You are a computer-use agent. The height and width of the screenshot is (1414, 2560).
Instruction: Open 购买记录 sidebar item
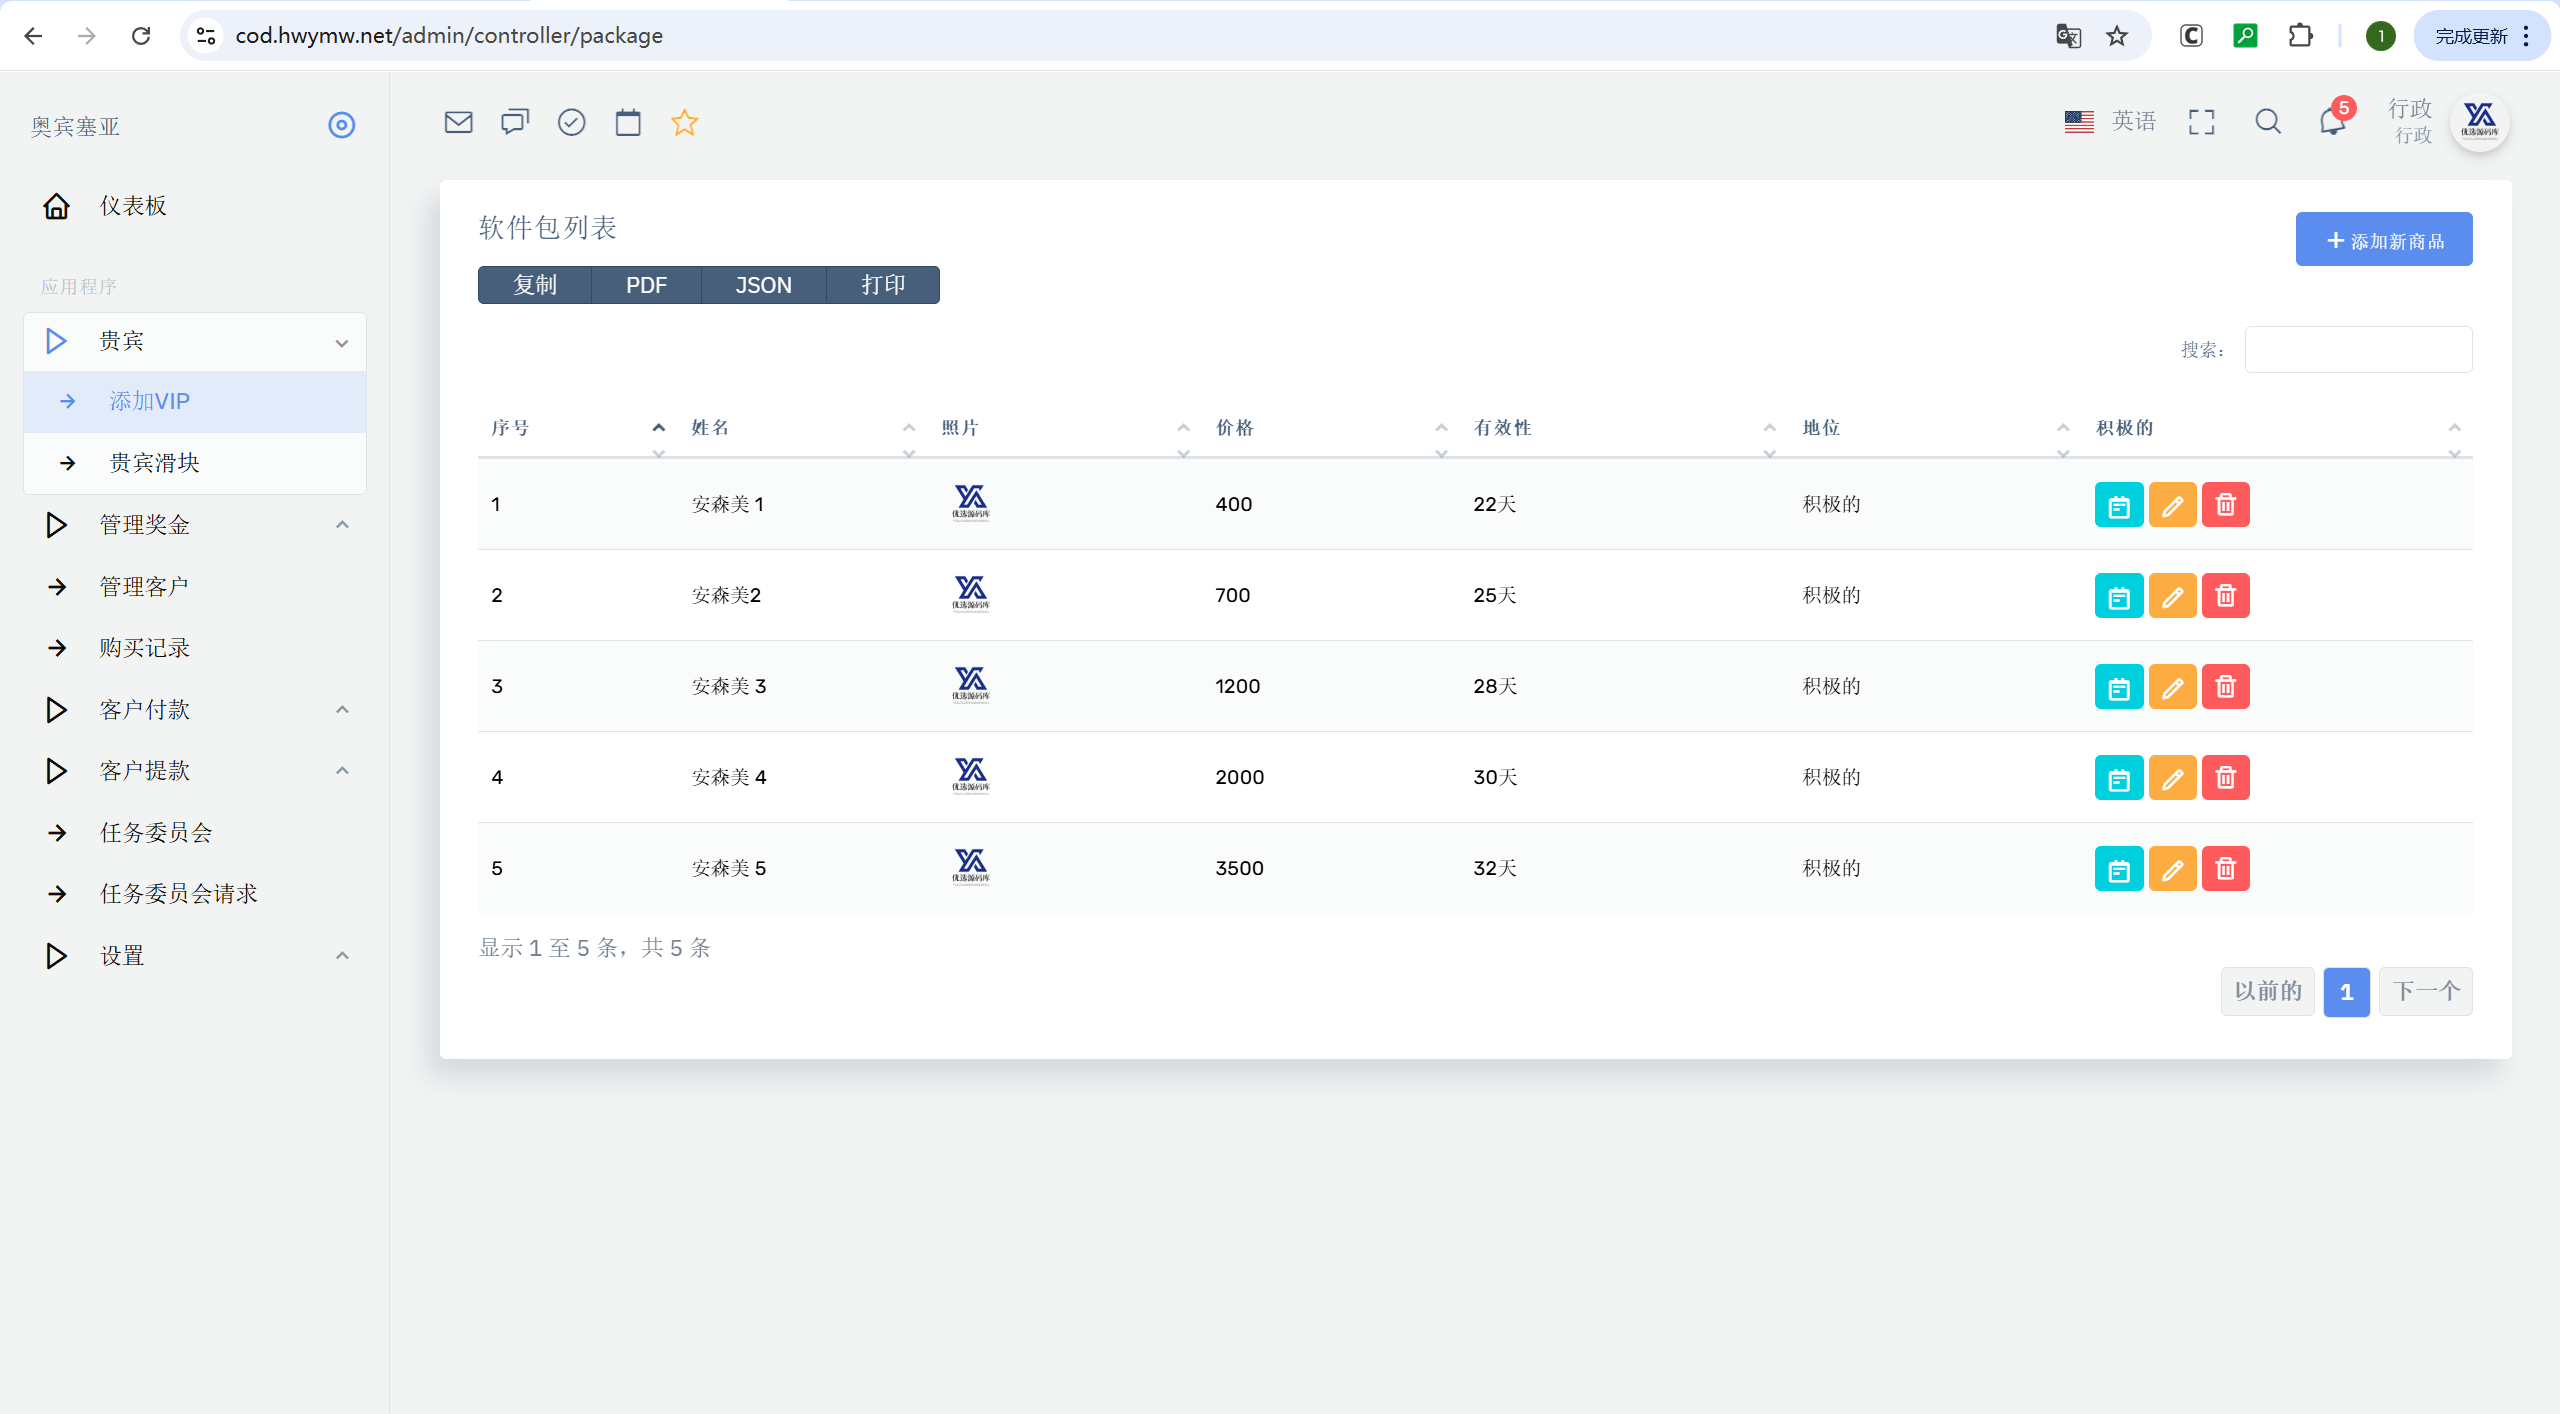(195, 648)
